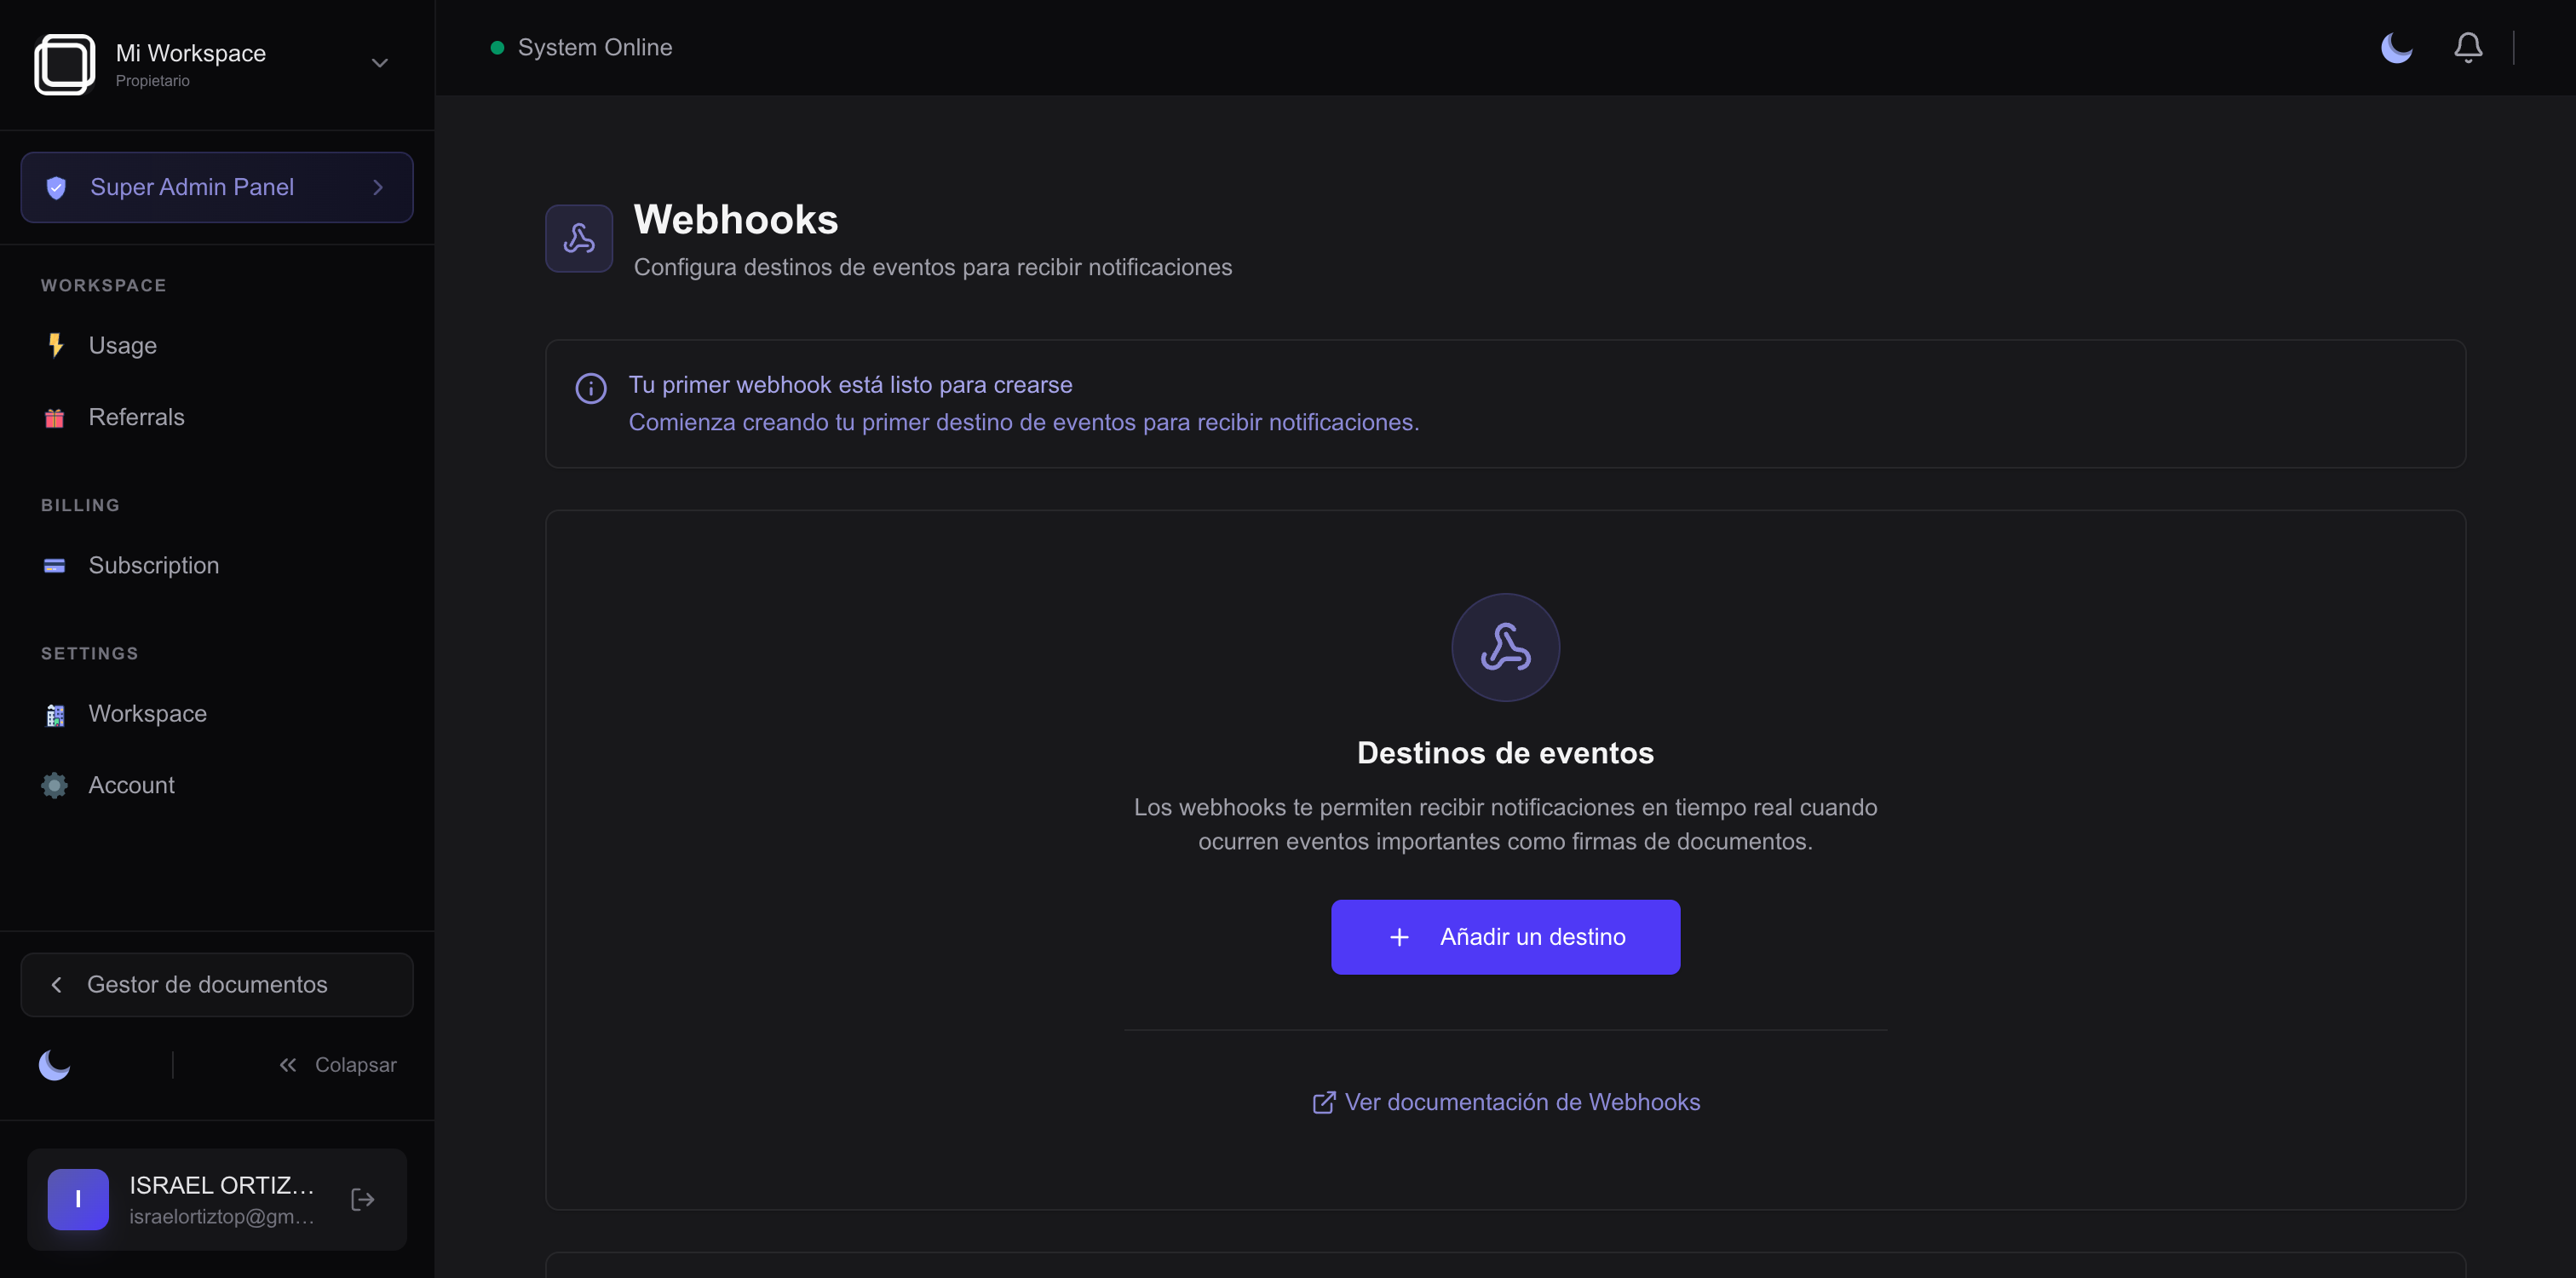The width and height of the screenshot is (2576, 1278).
Task: Toggle theme using sidebar moon icon
Action: tap(54, 1064)
